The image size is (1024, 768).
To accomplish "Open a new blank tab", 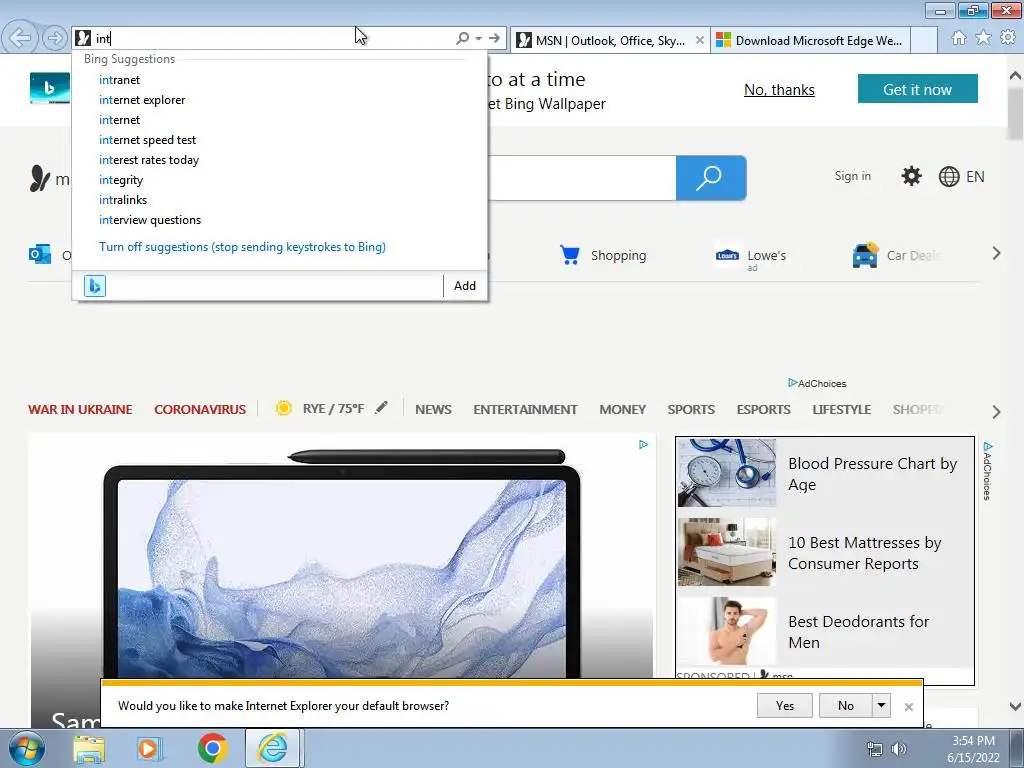I will 923,40.
